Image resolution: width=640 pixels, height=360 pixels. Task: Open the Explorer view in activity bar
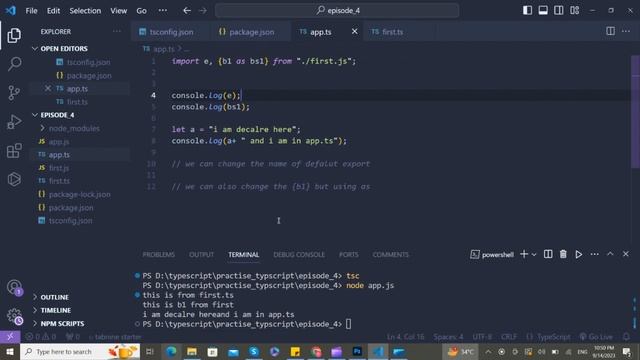(14, 36)
